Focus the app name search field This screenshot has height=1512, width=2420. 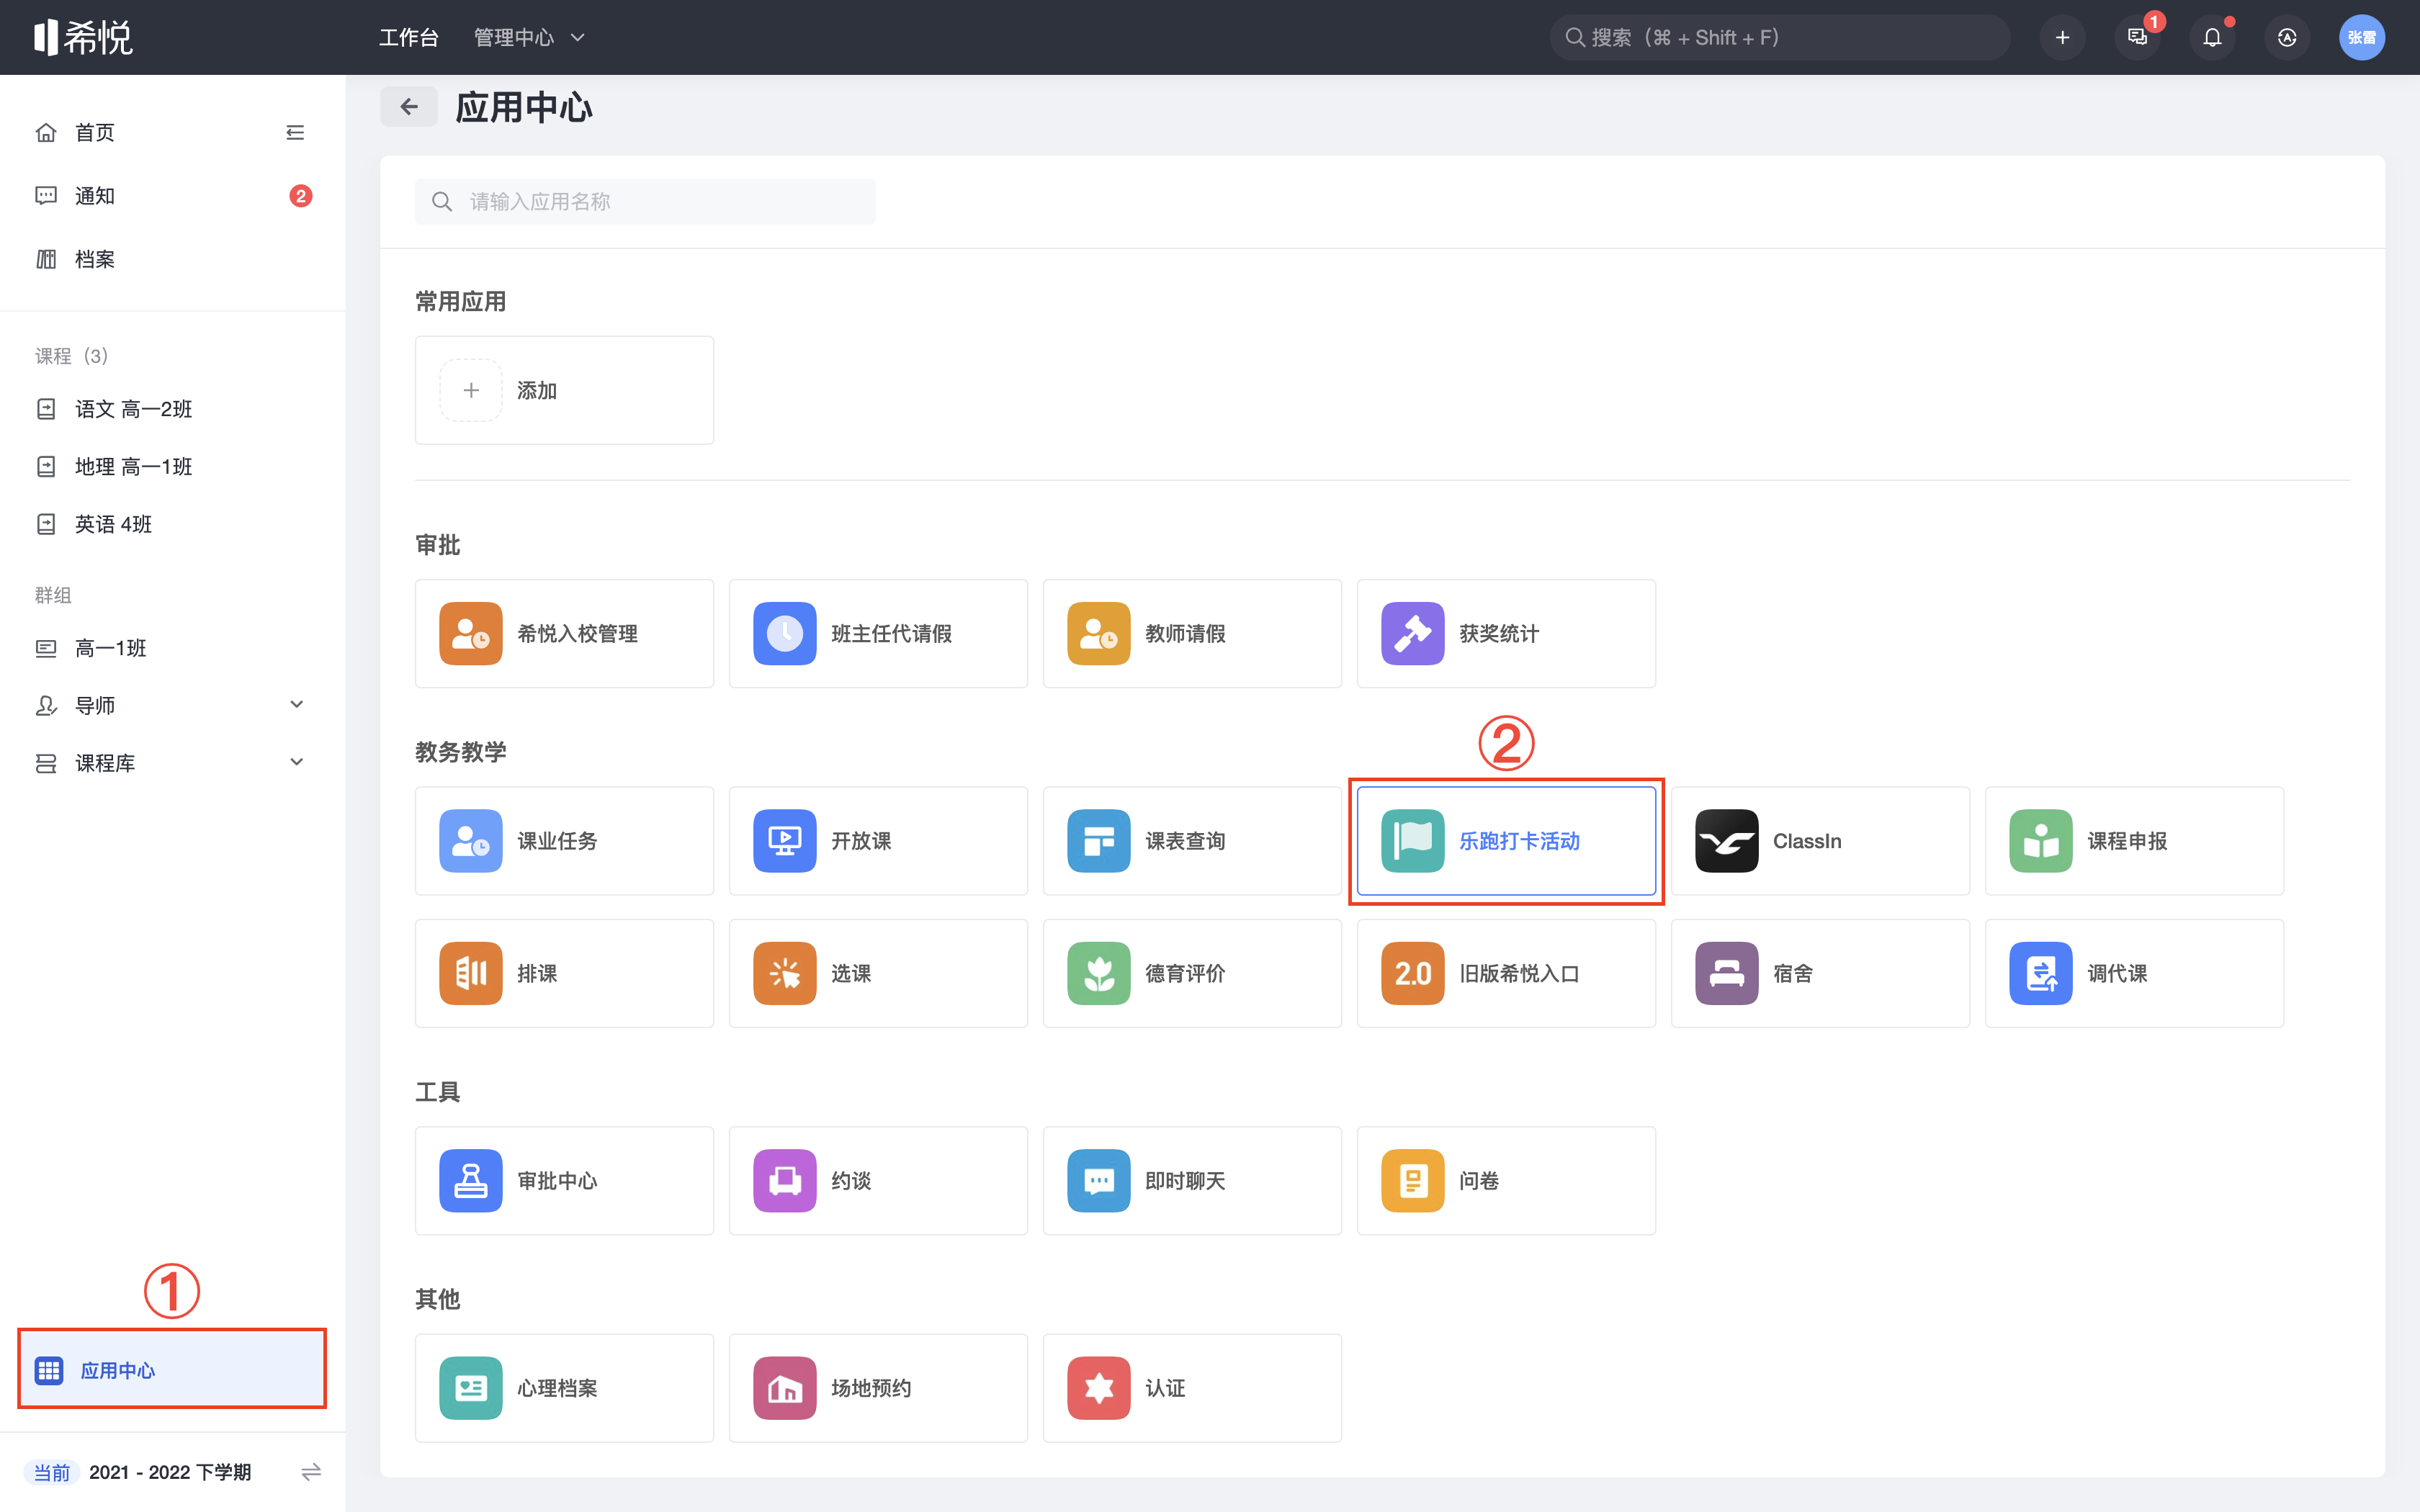[645, 201]
